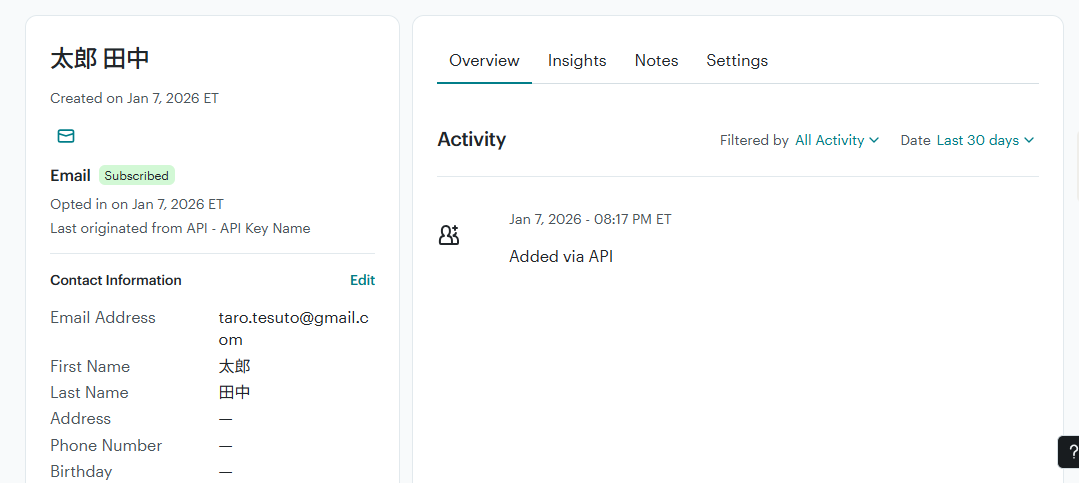Select the Settings tab

coord(737,61)
